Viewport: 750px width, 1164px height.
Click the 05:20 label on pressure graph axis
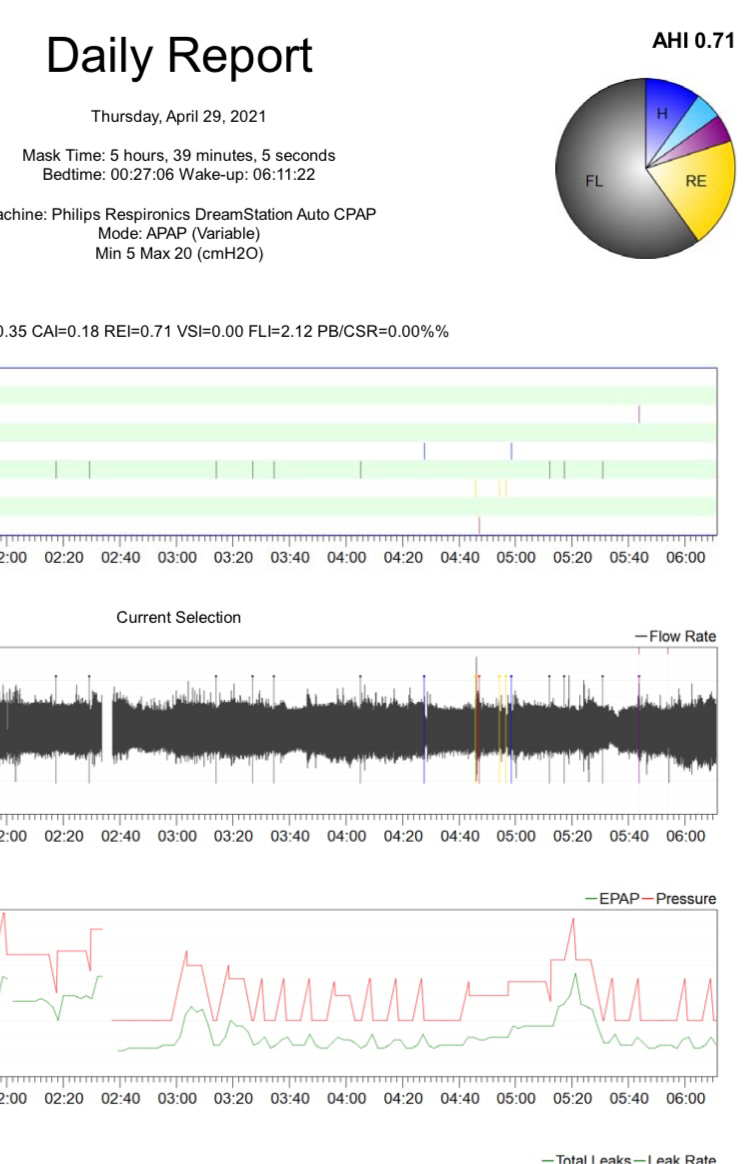(572, 1098)
